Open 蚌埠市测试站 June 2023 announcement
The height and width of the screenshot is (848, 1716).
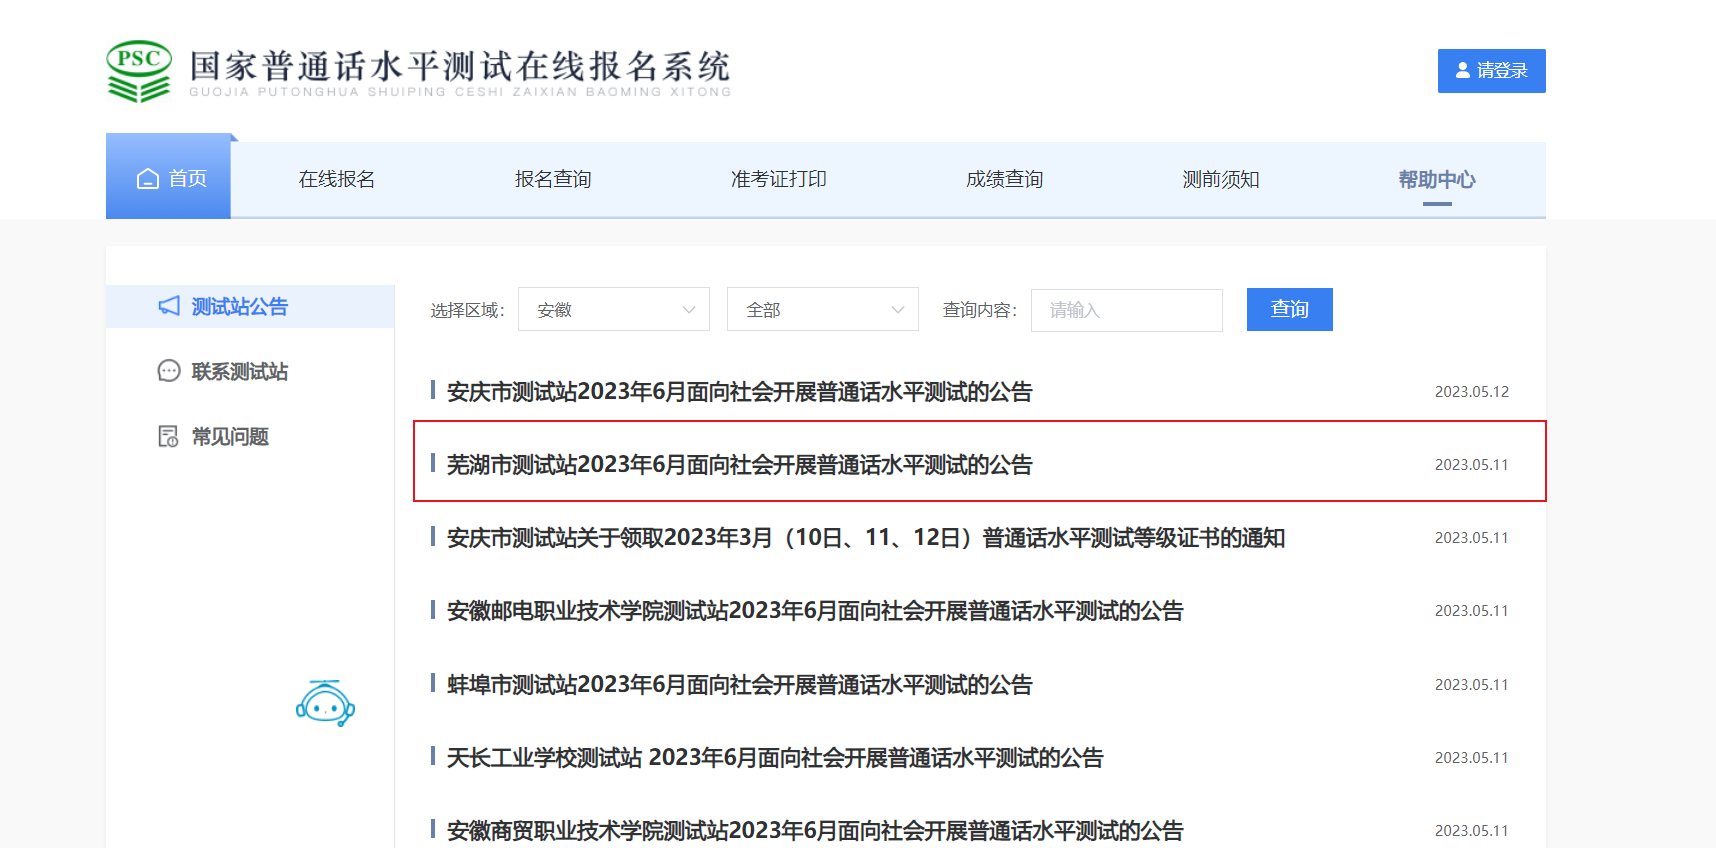tap(739, 685)
